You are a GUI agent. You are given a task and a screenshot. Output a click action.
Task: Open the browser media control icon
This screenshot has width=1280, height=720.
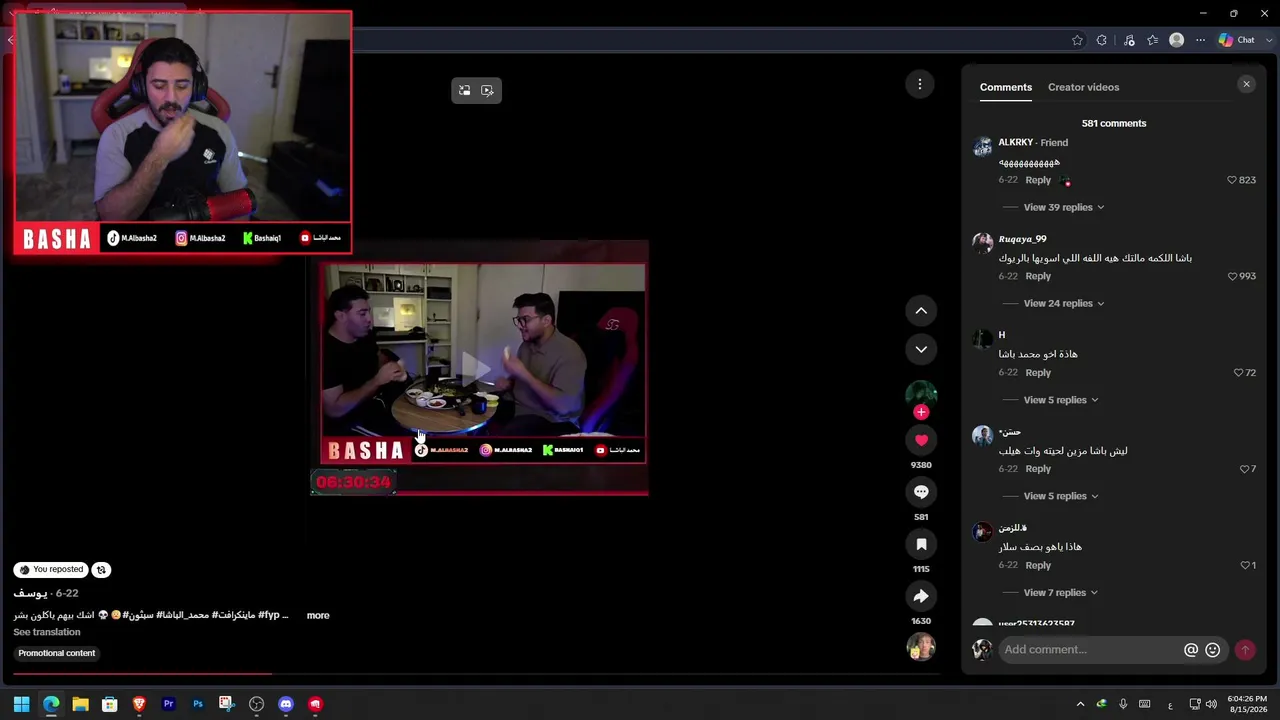(1129, 40)
